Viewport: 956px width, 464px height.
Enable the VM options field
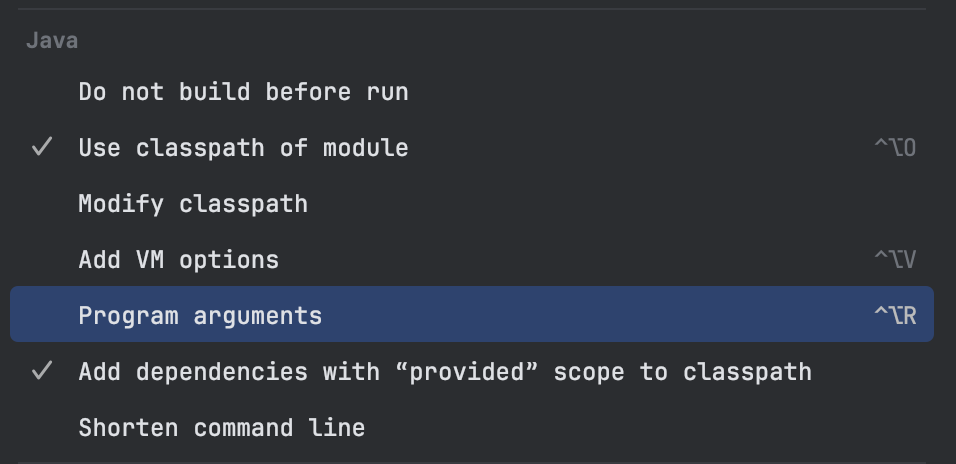point(179,260)
